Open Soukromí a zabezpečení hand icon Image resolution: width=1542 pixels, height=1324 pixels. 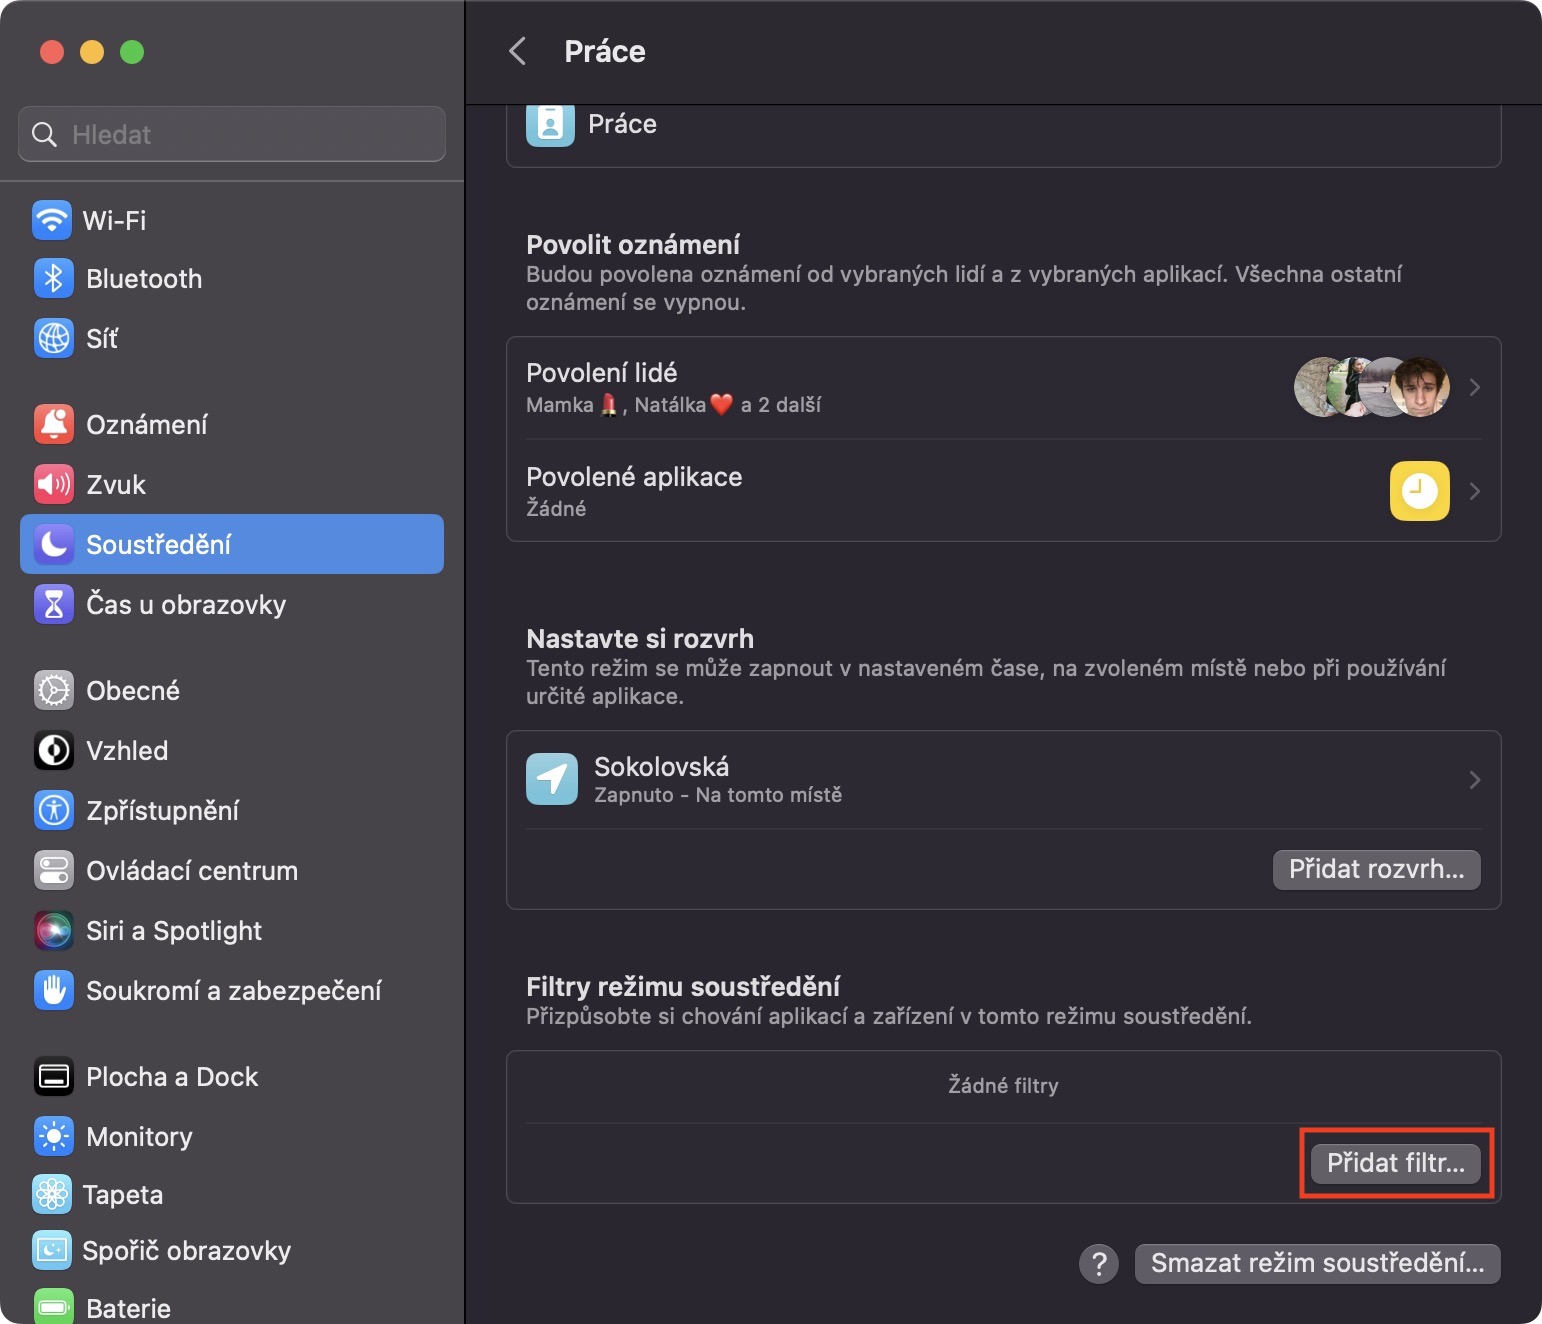54,990
